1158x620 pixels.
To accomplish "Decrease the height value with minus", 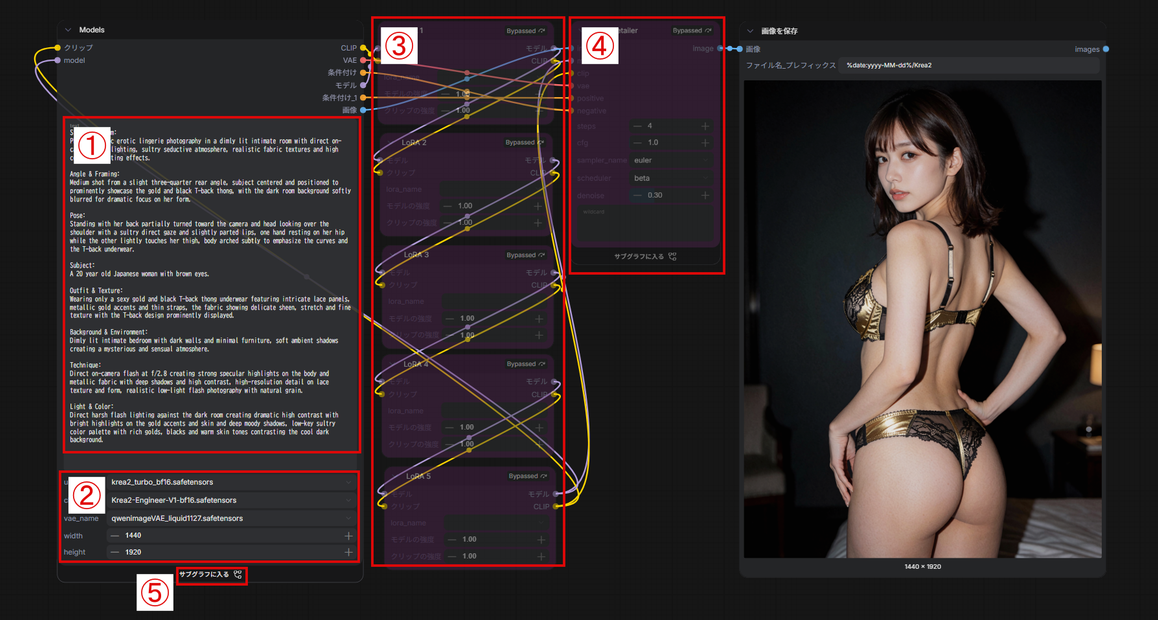I will click(115, 552).
